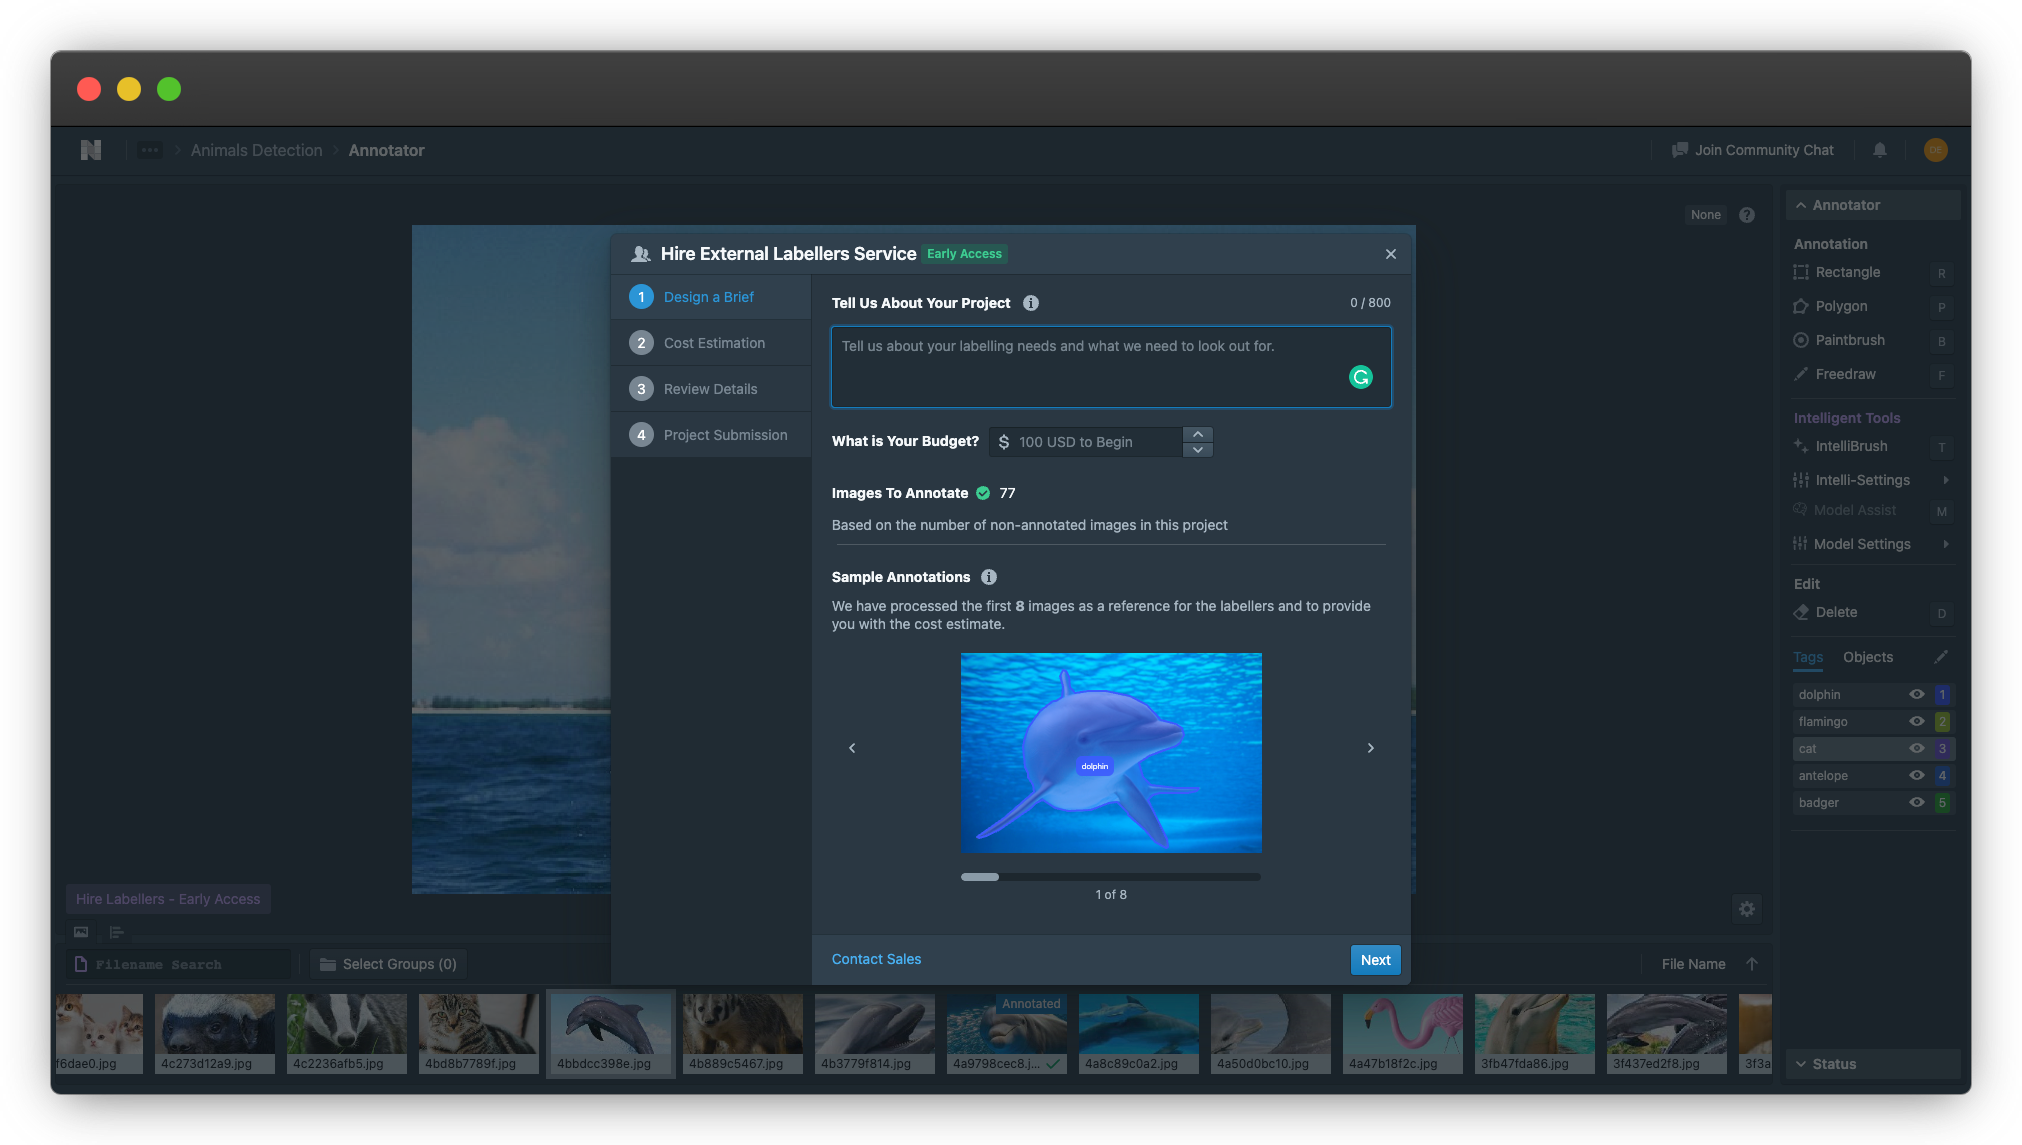
Task: Decrease the budget with the down arrow
Action: tap(1198, 450)
